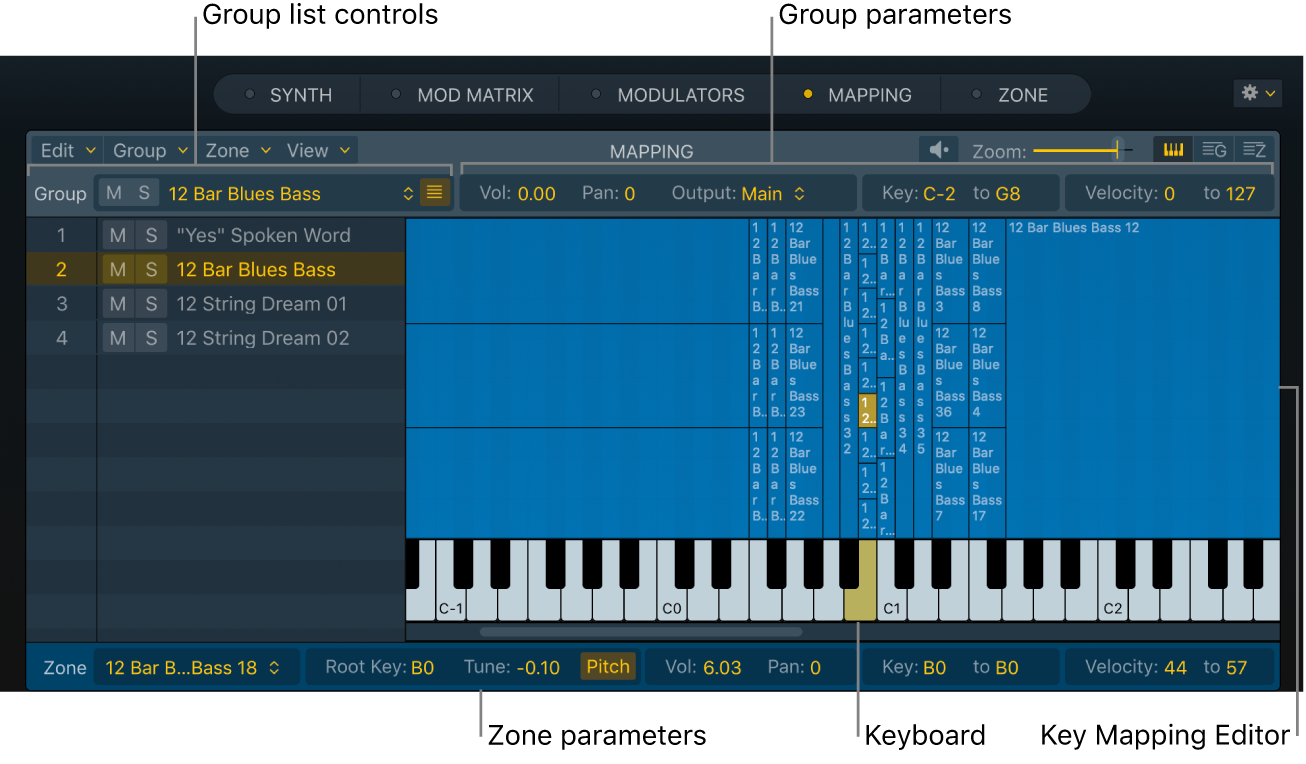
Task: Click the yellow highlighted zone in the editor
Action: click(866, 411)
